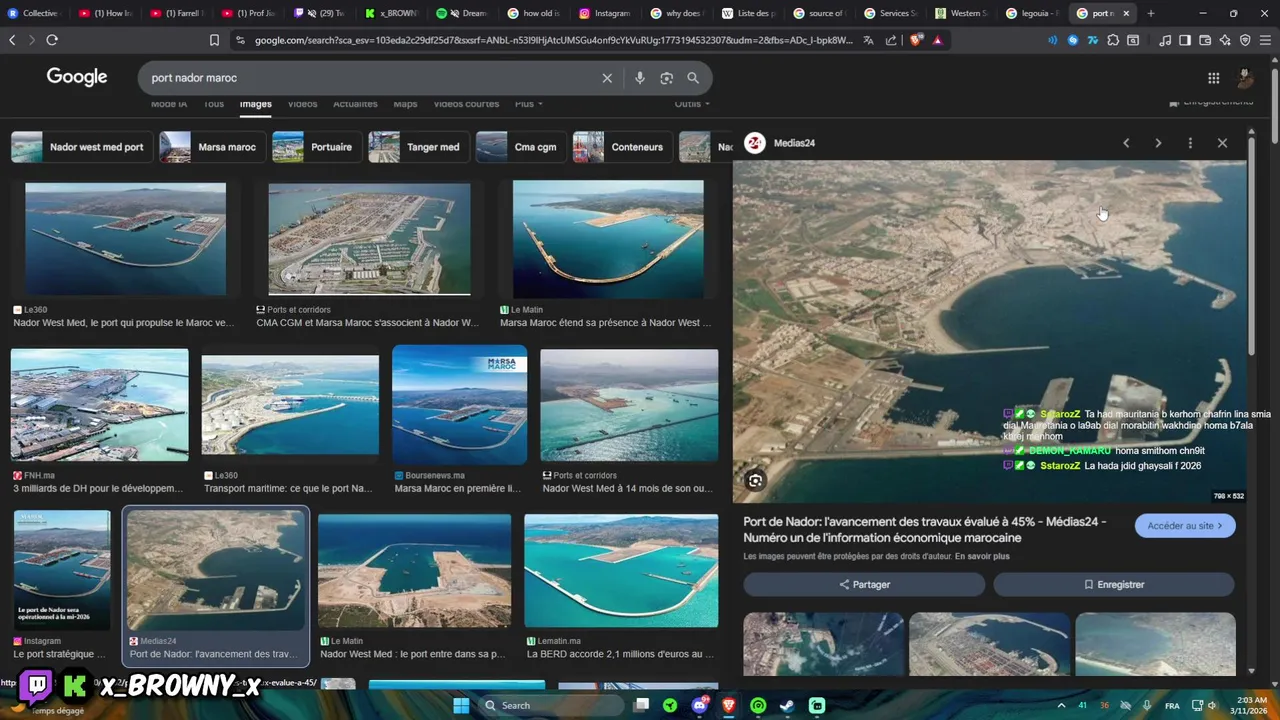
Task: Start voice search with the microphone icon
Action: [x=640, y=78]
